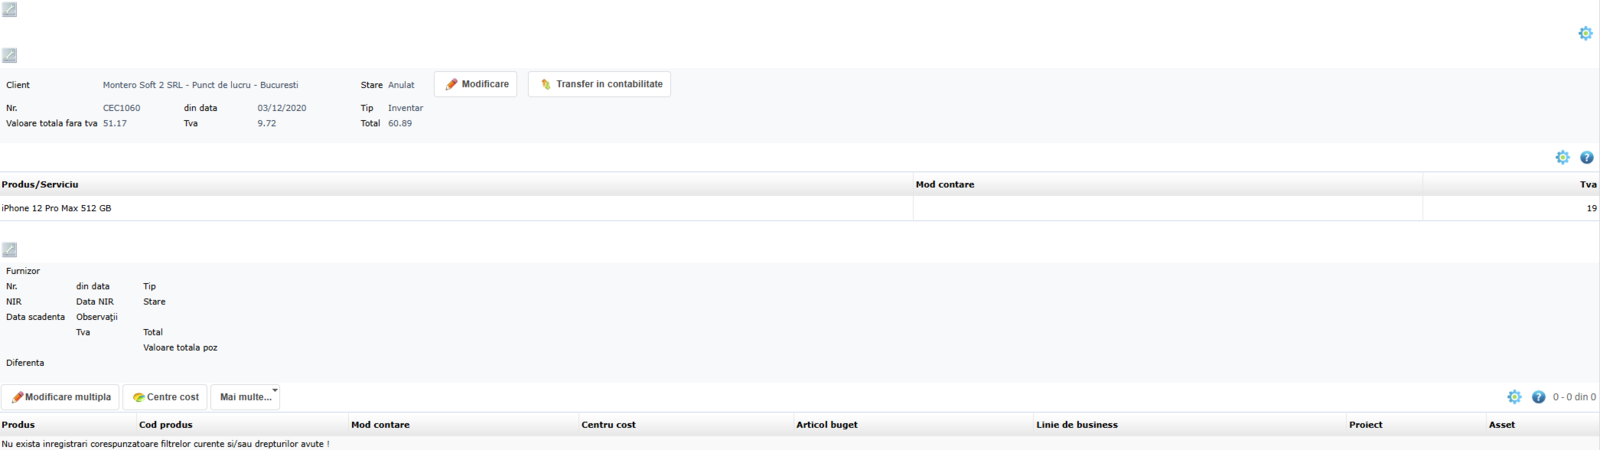
Task: Click the Linie de business column header
Action: [1076, 425]
